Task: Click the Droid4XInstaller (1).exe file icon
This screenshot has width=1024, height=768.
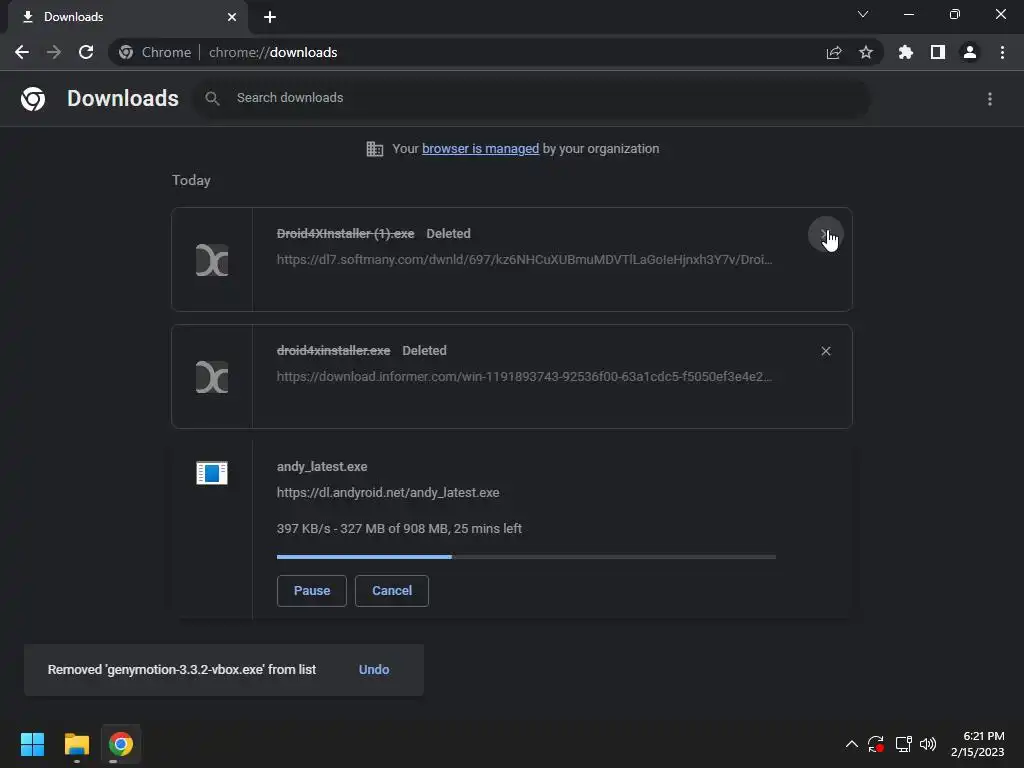Action: 212,260
